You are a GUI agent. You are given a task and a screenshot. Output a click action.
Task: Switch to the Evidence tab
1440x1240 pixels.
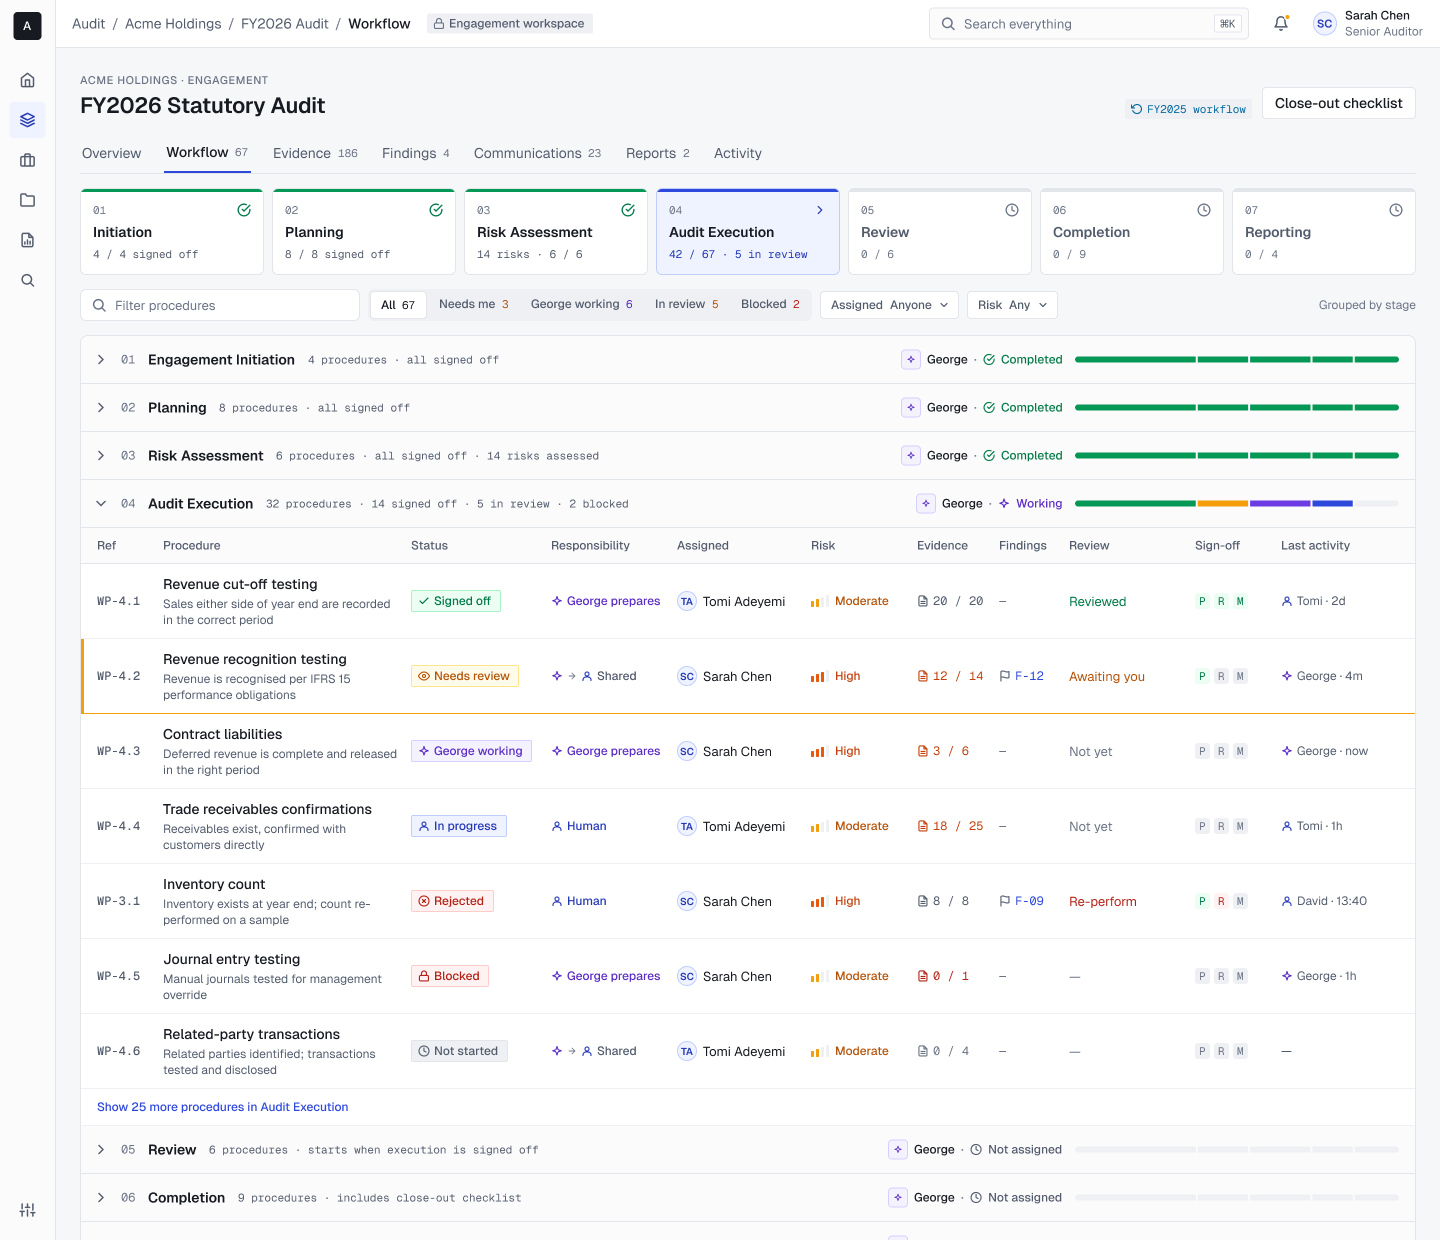pos(315,153)
